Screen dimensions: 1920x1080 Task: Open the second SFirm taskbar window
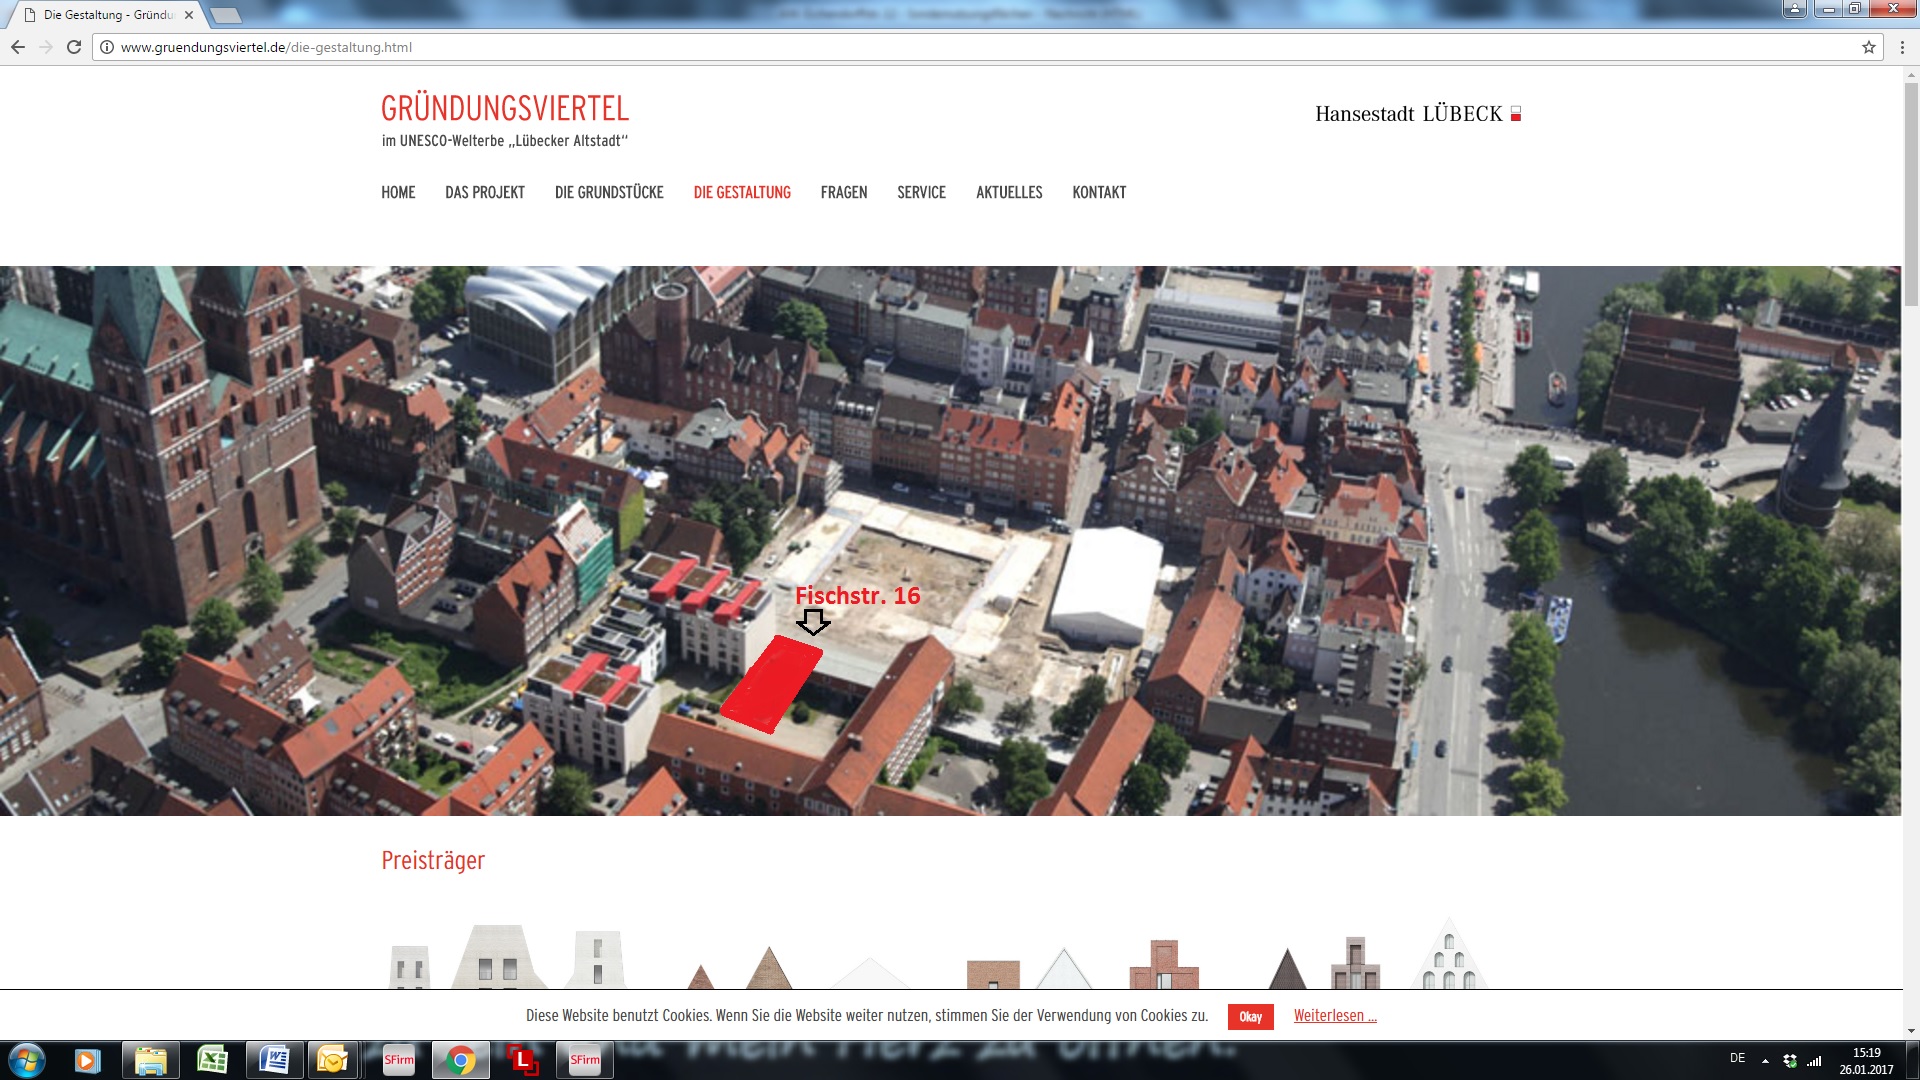(585, 1060)
